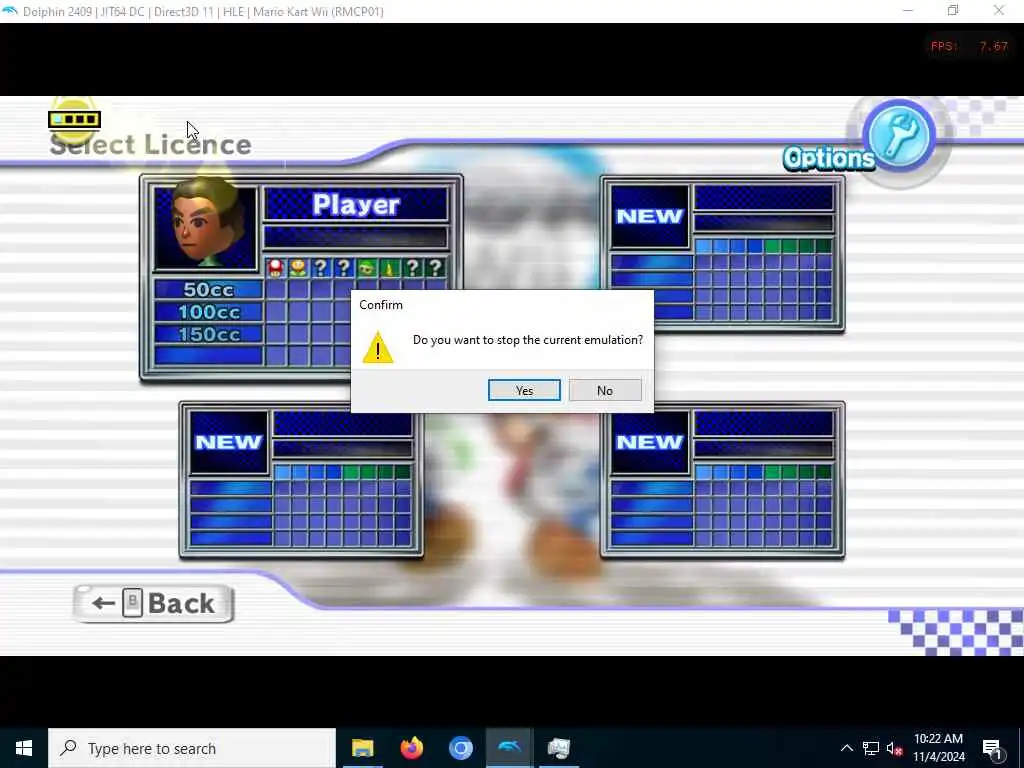This screenshot has height=768, width=1024.
Task: Restore down the Dolphin window
Action: pyautogui.click(x=953, y=10)
